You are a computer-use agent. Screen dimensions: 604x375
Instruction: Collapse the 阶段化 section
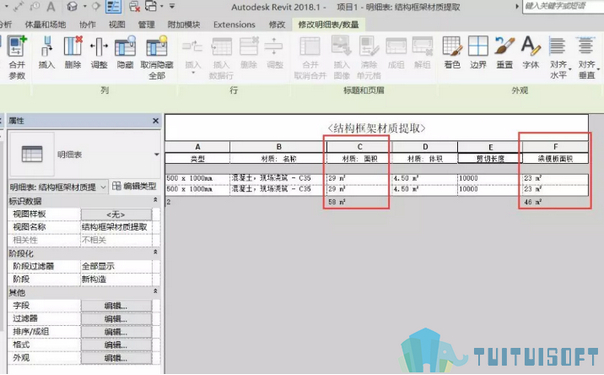click(155, 252)
